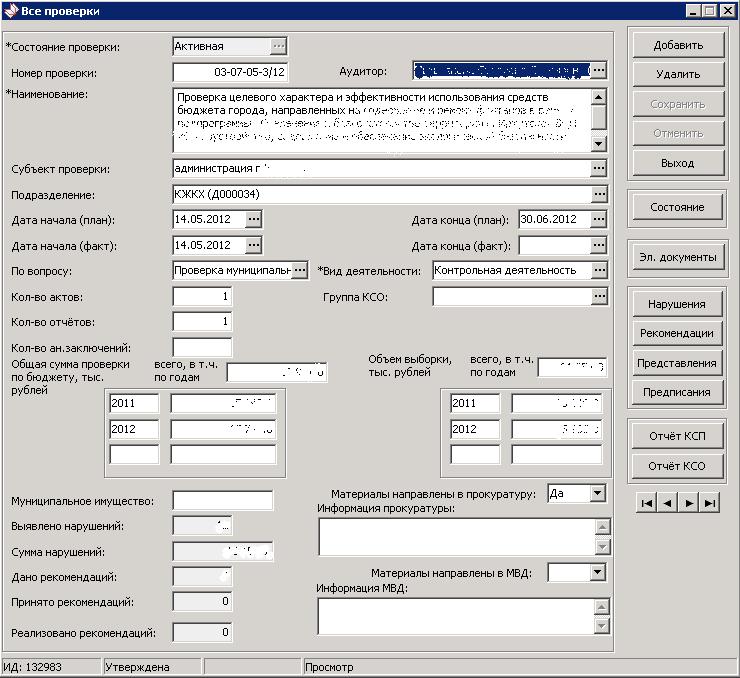Click Информация МВД text area
740x678 pixels.
(456, 616)
